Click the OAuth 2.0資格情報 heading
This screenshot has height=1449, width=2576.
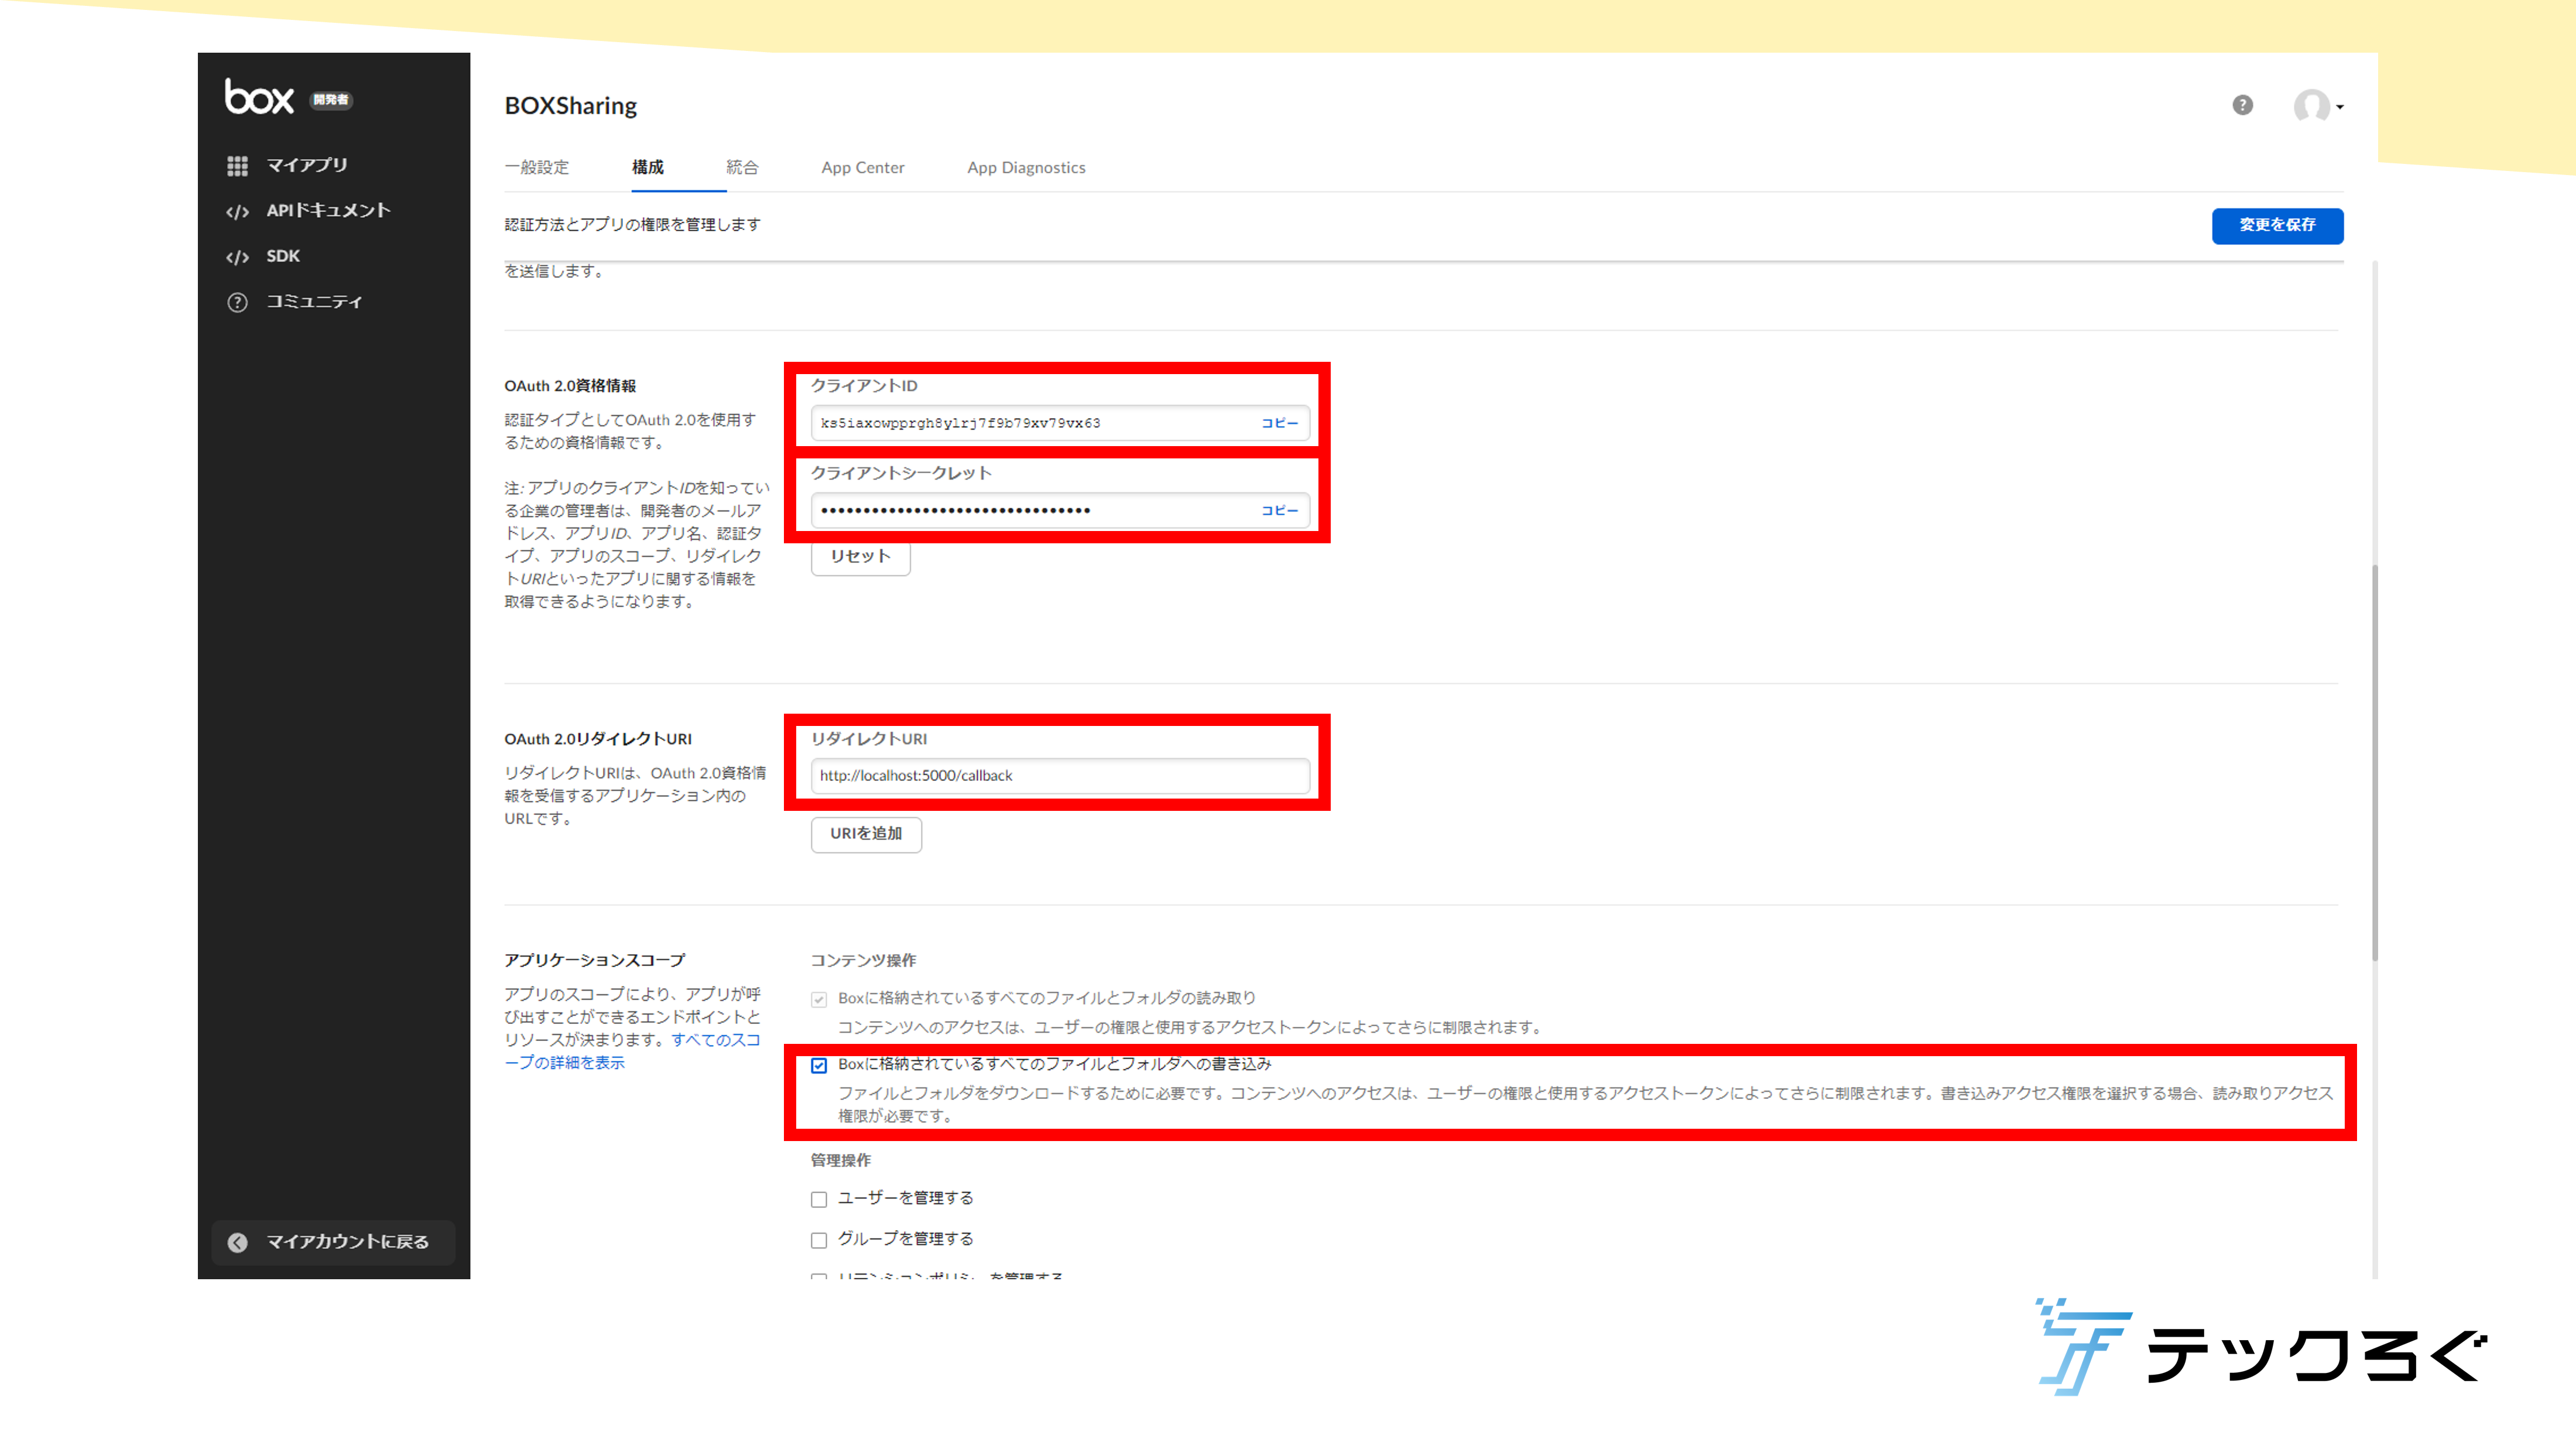[x=570, y=386]
